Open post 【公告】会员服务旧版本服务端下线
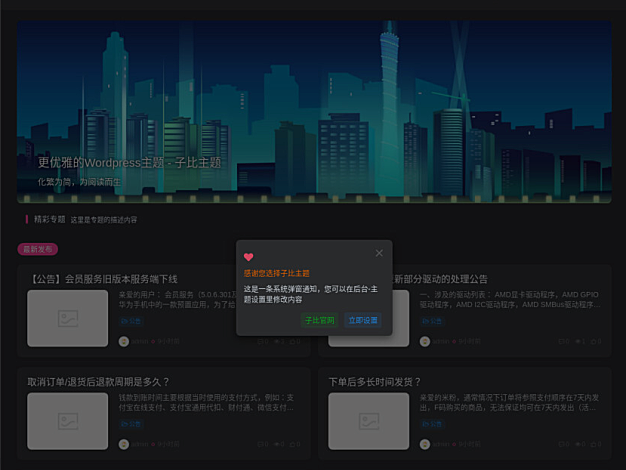 coord(105,279)
